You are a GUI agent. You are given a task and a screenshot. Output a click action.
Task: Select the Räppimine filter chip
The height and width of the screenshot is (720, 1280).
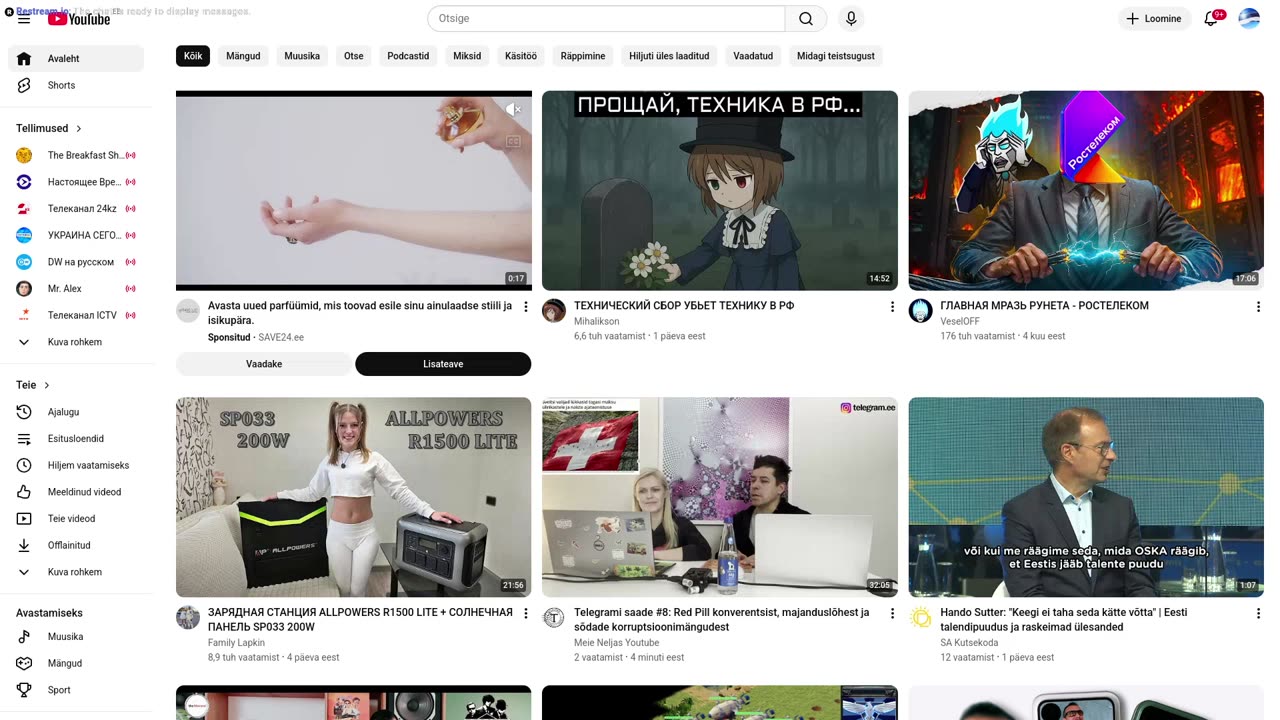point(583,56)
